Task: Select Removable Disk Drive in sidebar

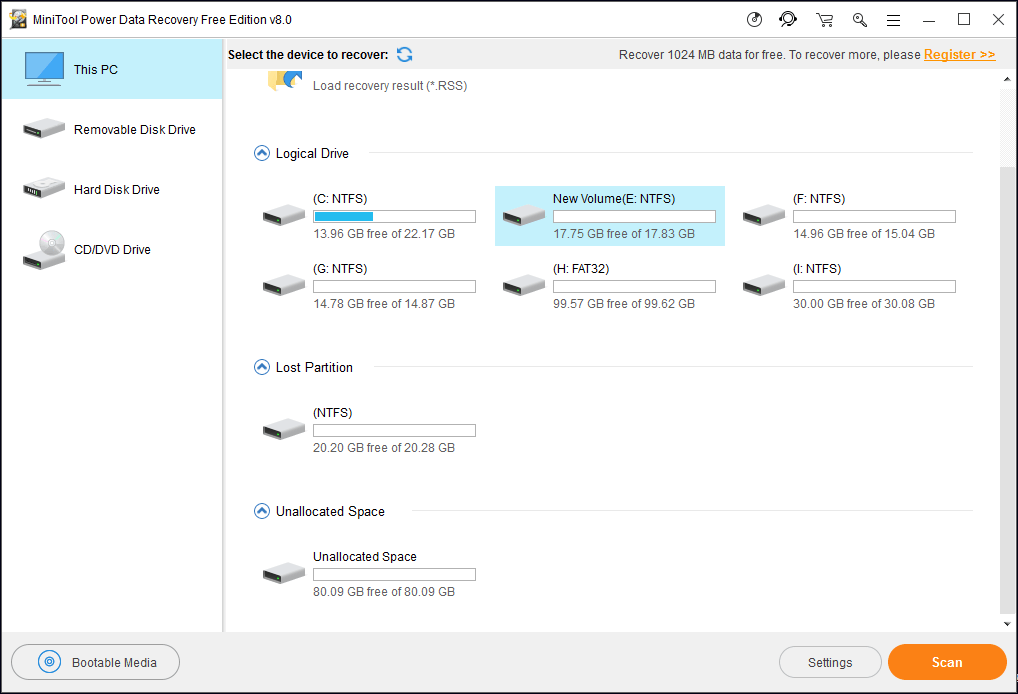Action: pyautogui.click(x=112, y=129)
